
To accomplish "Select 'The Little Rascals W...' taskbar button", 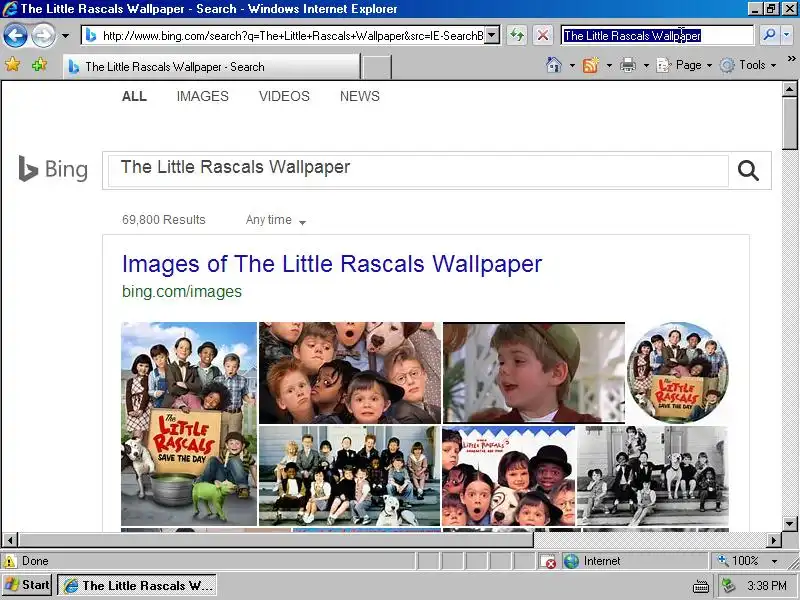I will pos(137,585).
